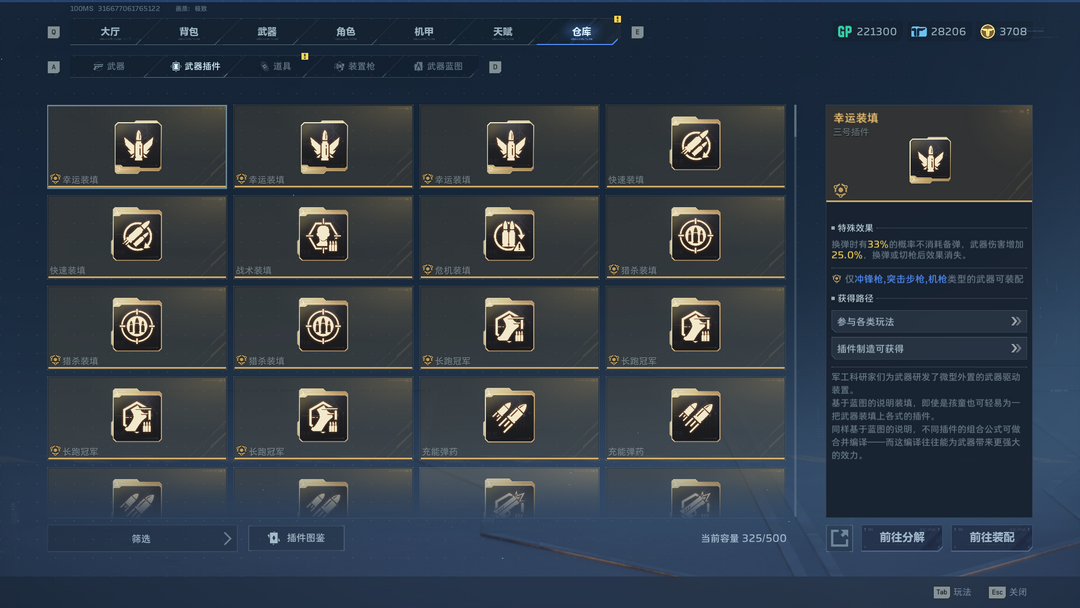Select the first 充能弹药 plugin icon
Viewport: 1080px width, 608px height.
(509, 417)
